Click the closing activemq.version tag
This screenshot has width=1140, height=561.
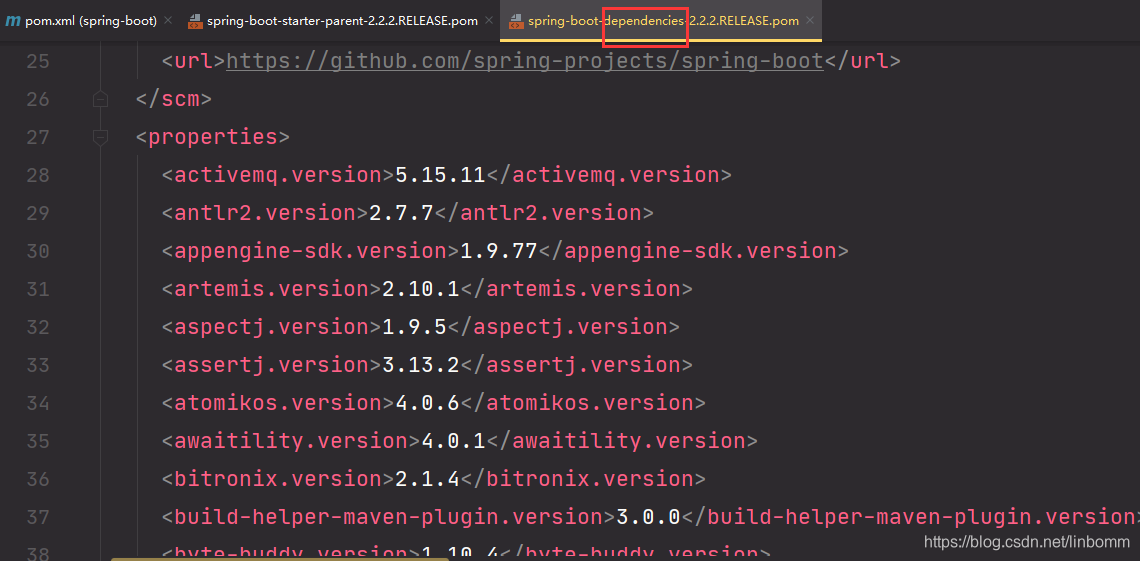(x=609, y=174)
